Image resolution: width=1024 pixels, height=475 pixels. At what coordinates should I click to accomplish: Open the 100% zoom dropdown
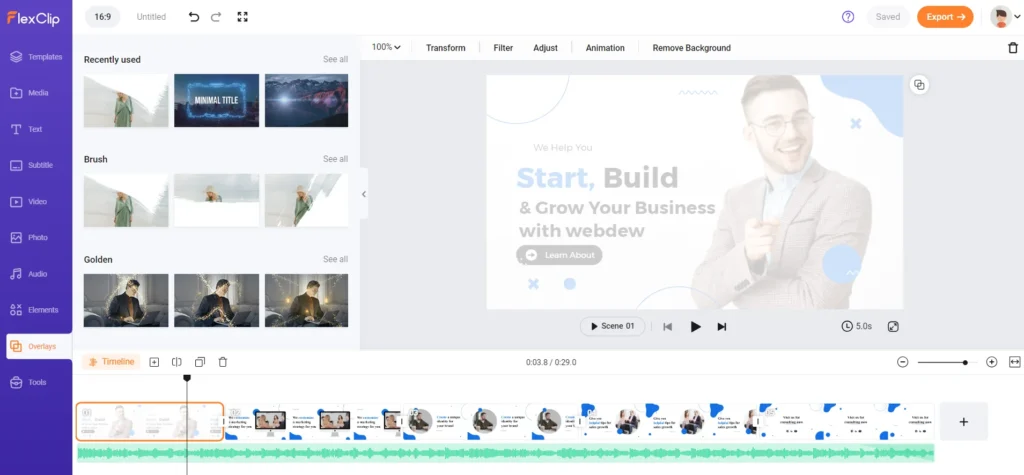coord(386,47)
